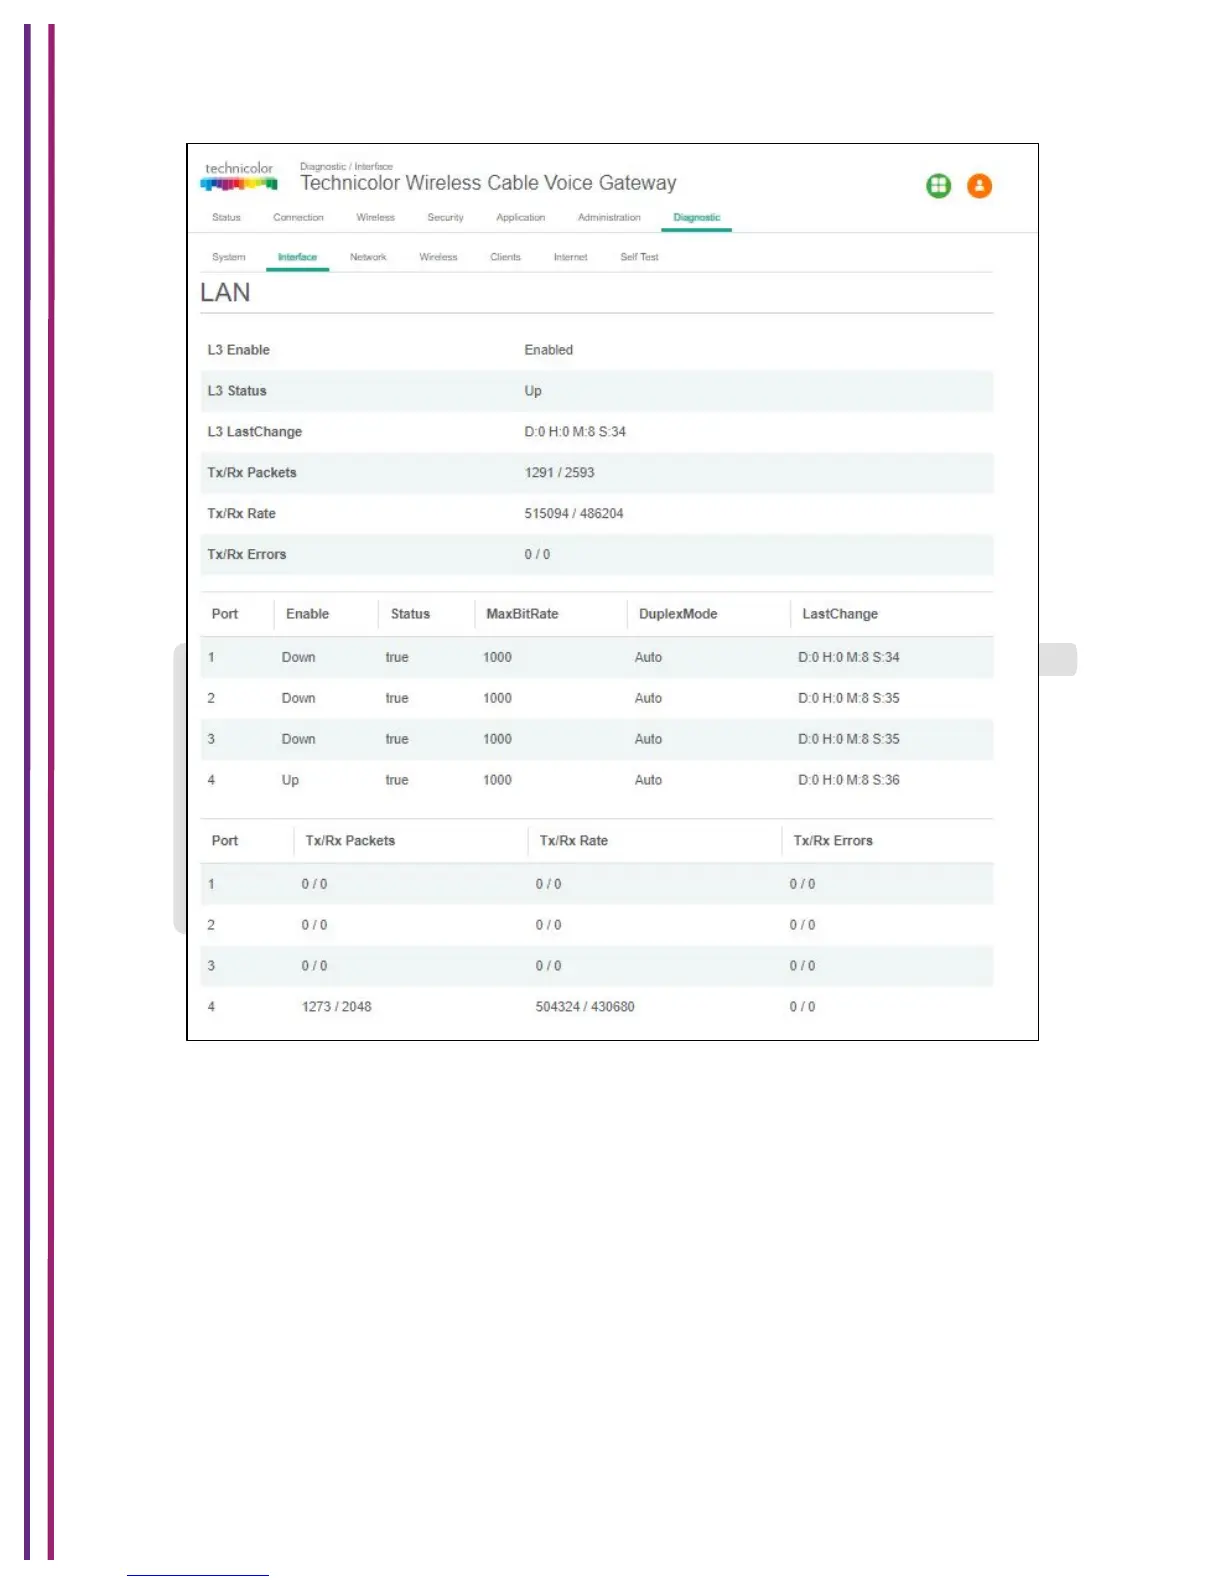The width and height of the screenshot is (1224, 1584).
Task: Open the Security tab
Action: point(445,217)
